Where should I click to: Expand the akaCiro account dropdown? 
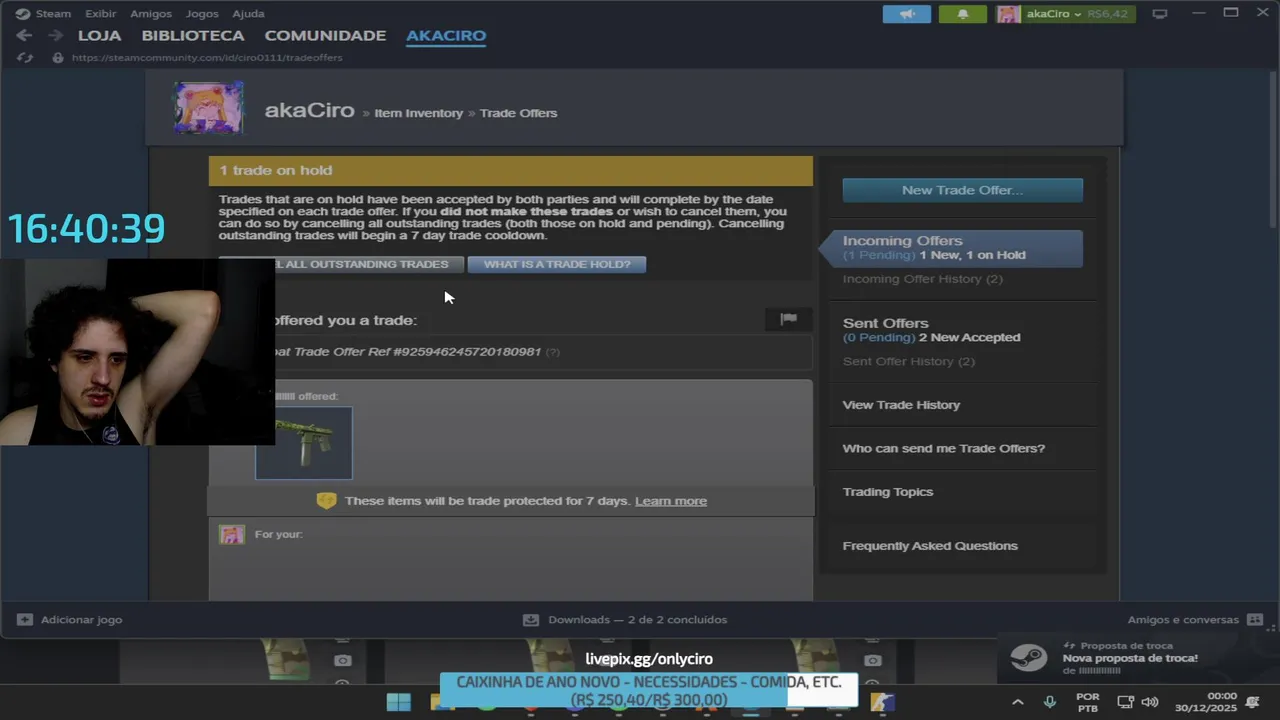(x=1053, y=14)
